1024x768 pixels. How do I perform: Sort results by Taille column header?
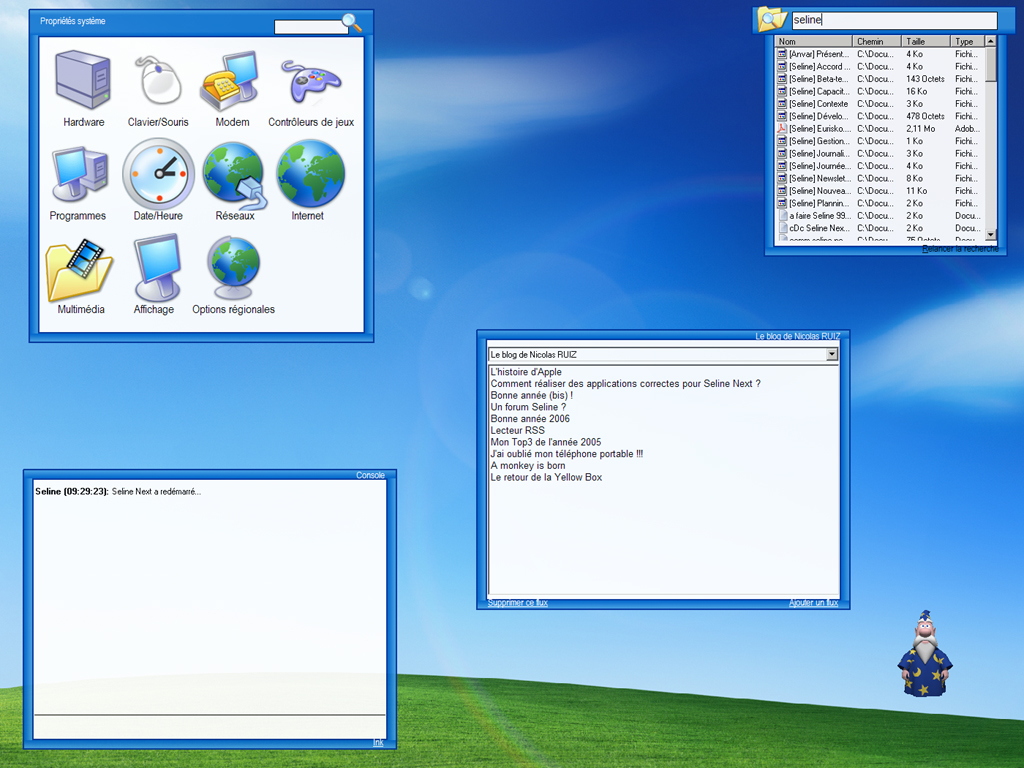(925, 42)
